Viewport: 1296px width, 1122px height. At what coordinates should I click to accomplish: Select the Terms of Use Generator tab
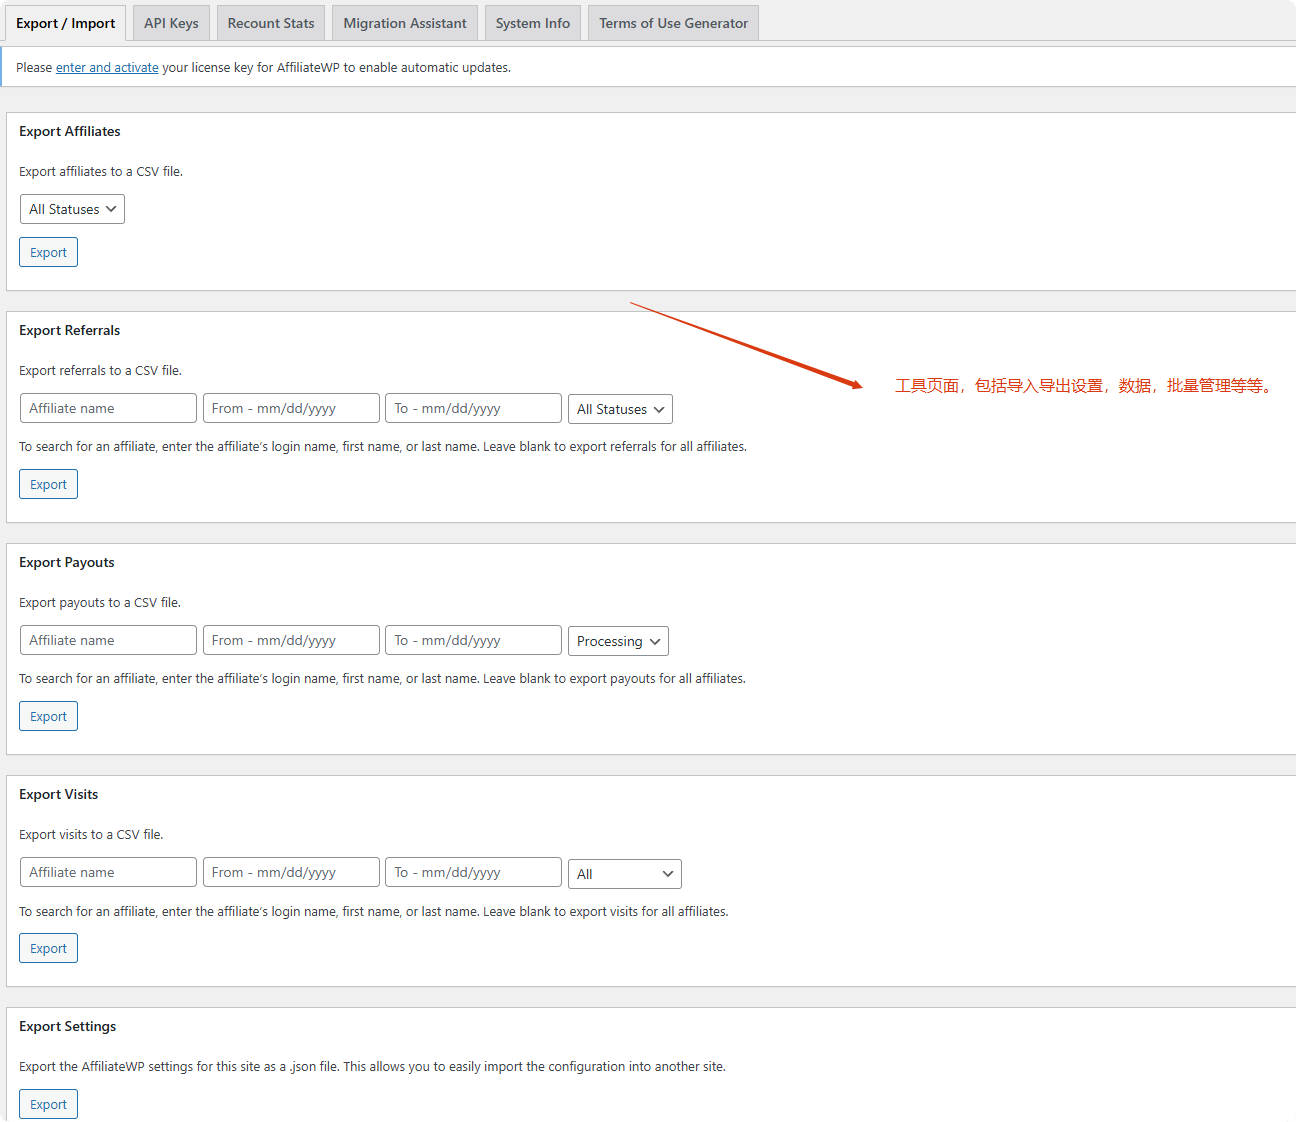674,23
